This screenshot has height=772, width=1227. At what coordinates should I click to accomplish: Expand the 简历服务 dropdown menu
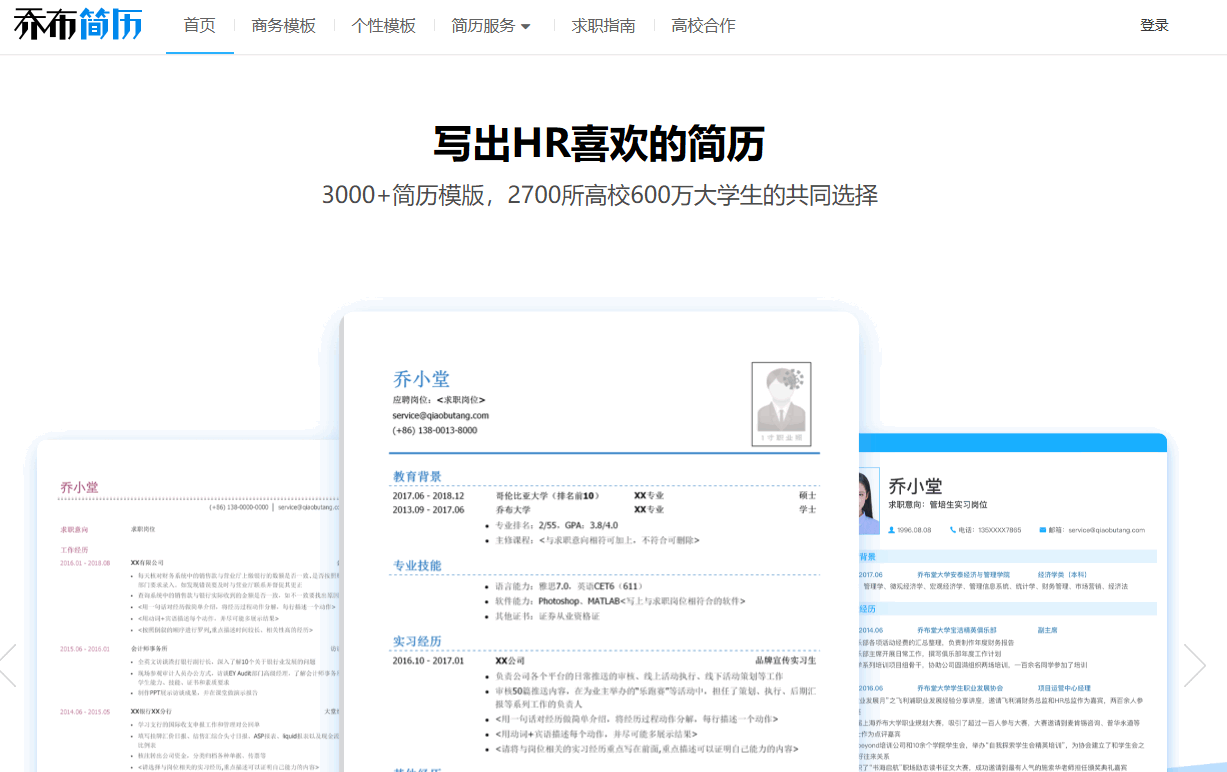click(x=483, y=26)
